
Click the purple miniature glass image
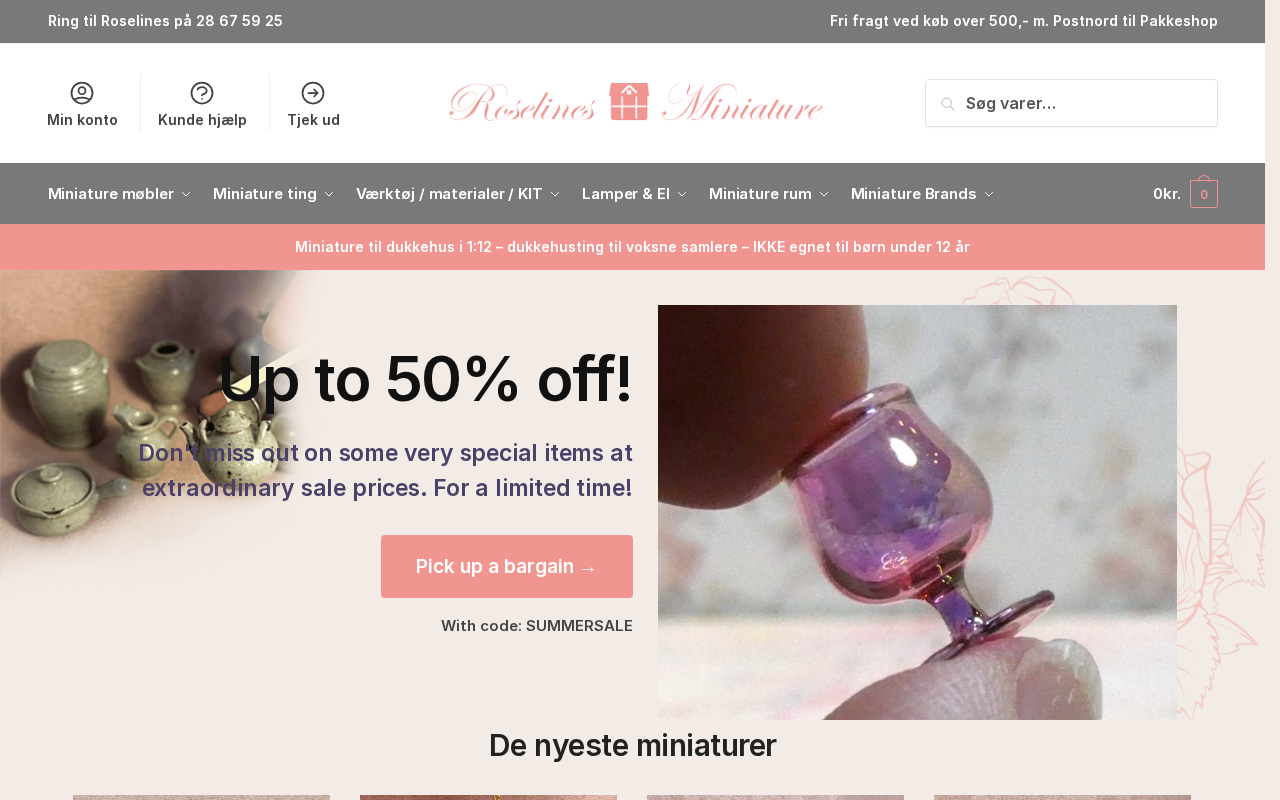pyautogui.click(x=917, y=512)
